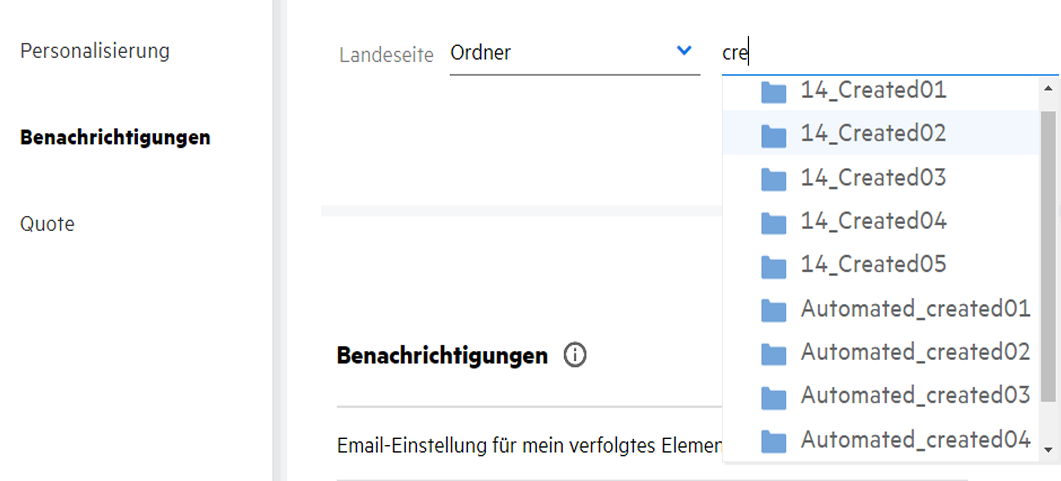Switch to the Benachrichtigungen sidebar section
1061x481 pixels.
[115, 137]
